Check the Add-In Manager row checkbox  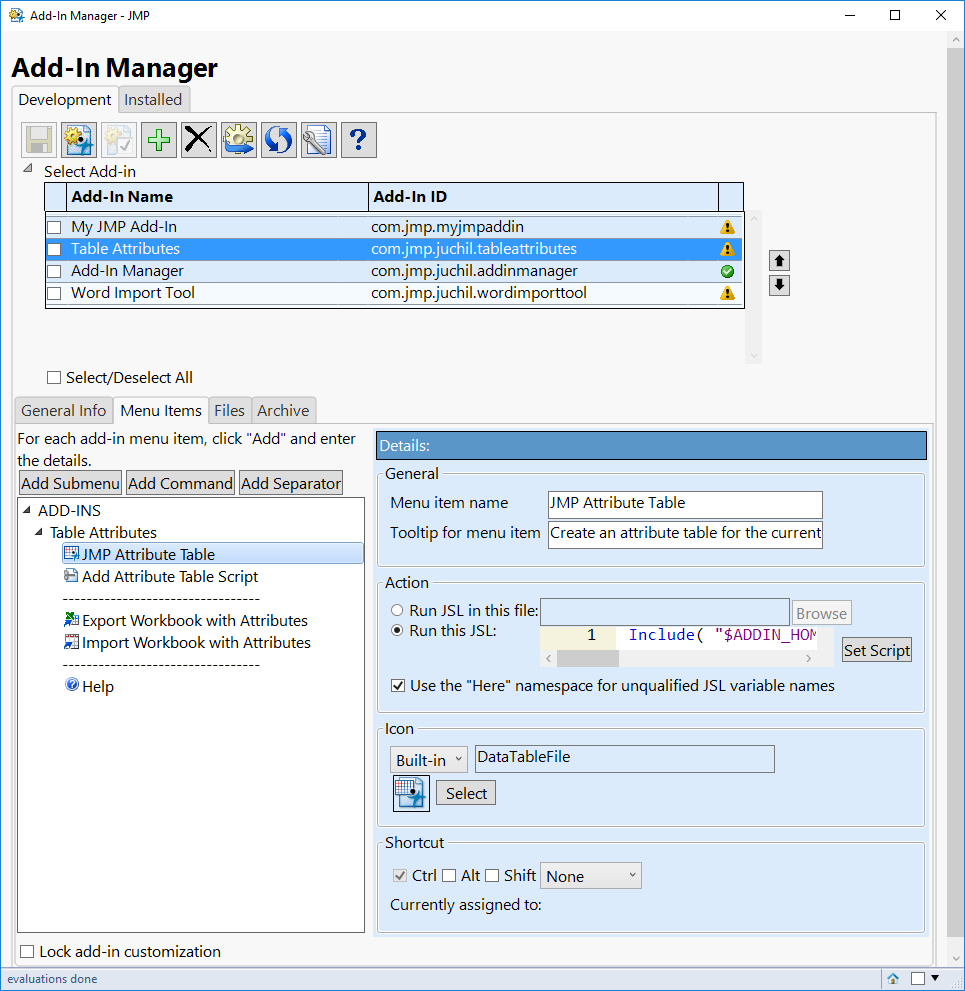(x=55, y=272)
